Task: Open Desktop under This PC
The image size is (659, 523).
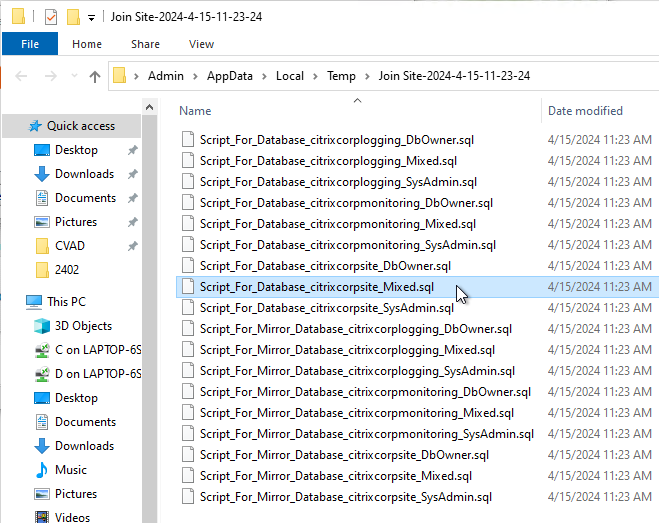Action: [76, 398]
